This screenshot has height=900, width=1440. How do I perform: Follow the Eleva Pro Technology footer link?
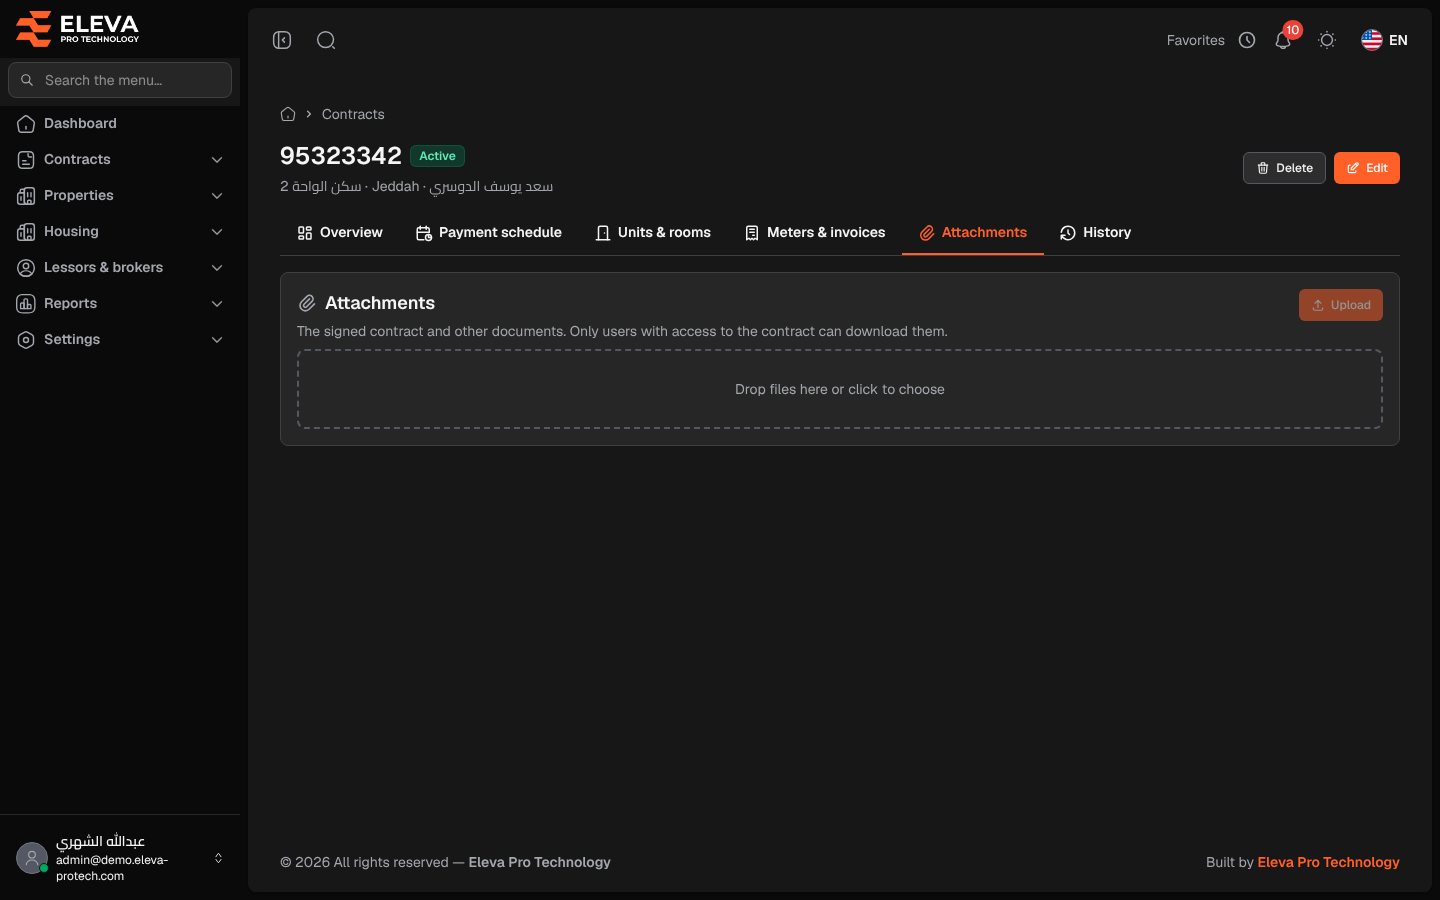(x=1328, y=862)
